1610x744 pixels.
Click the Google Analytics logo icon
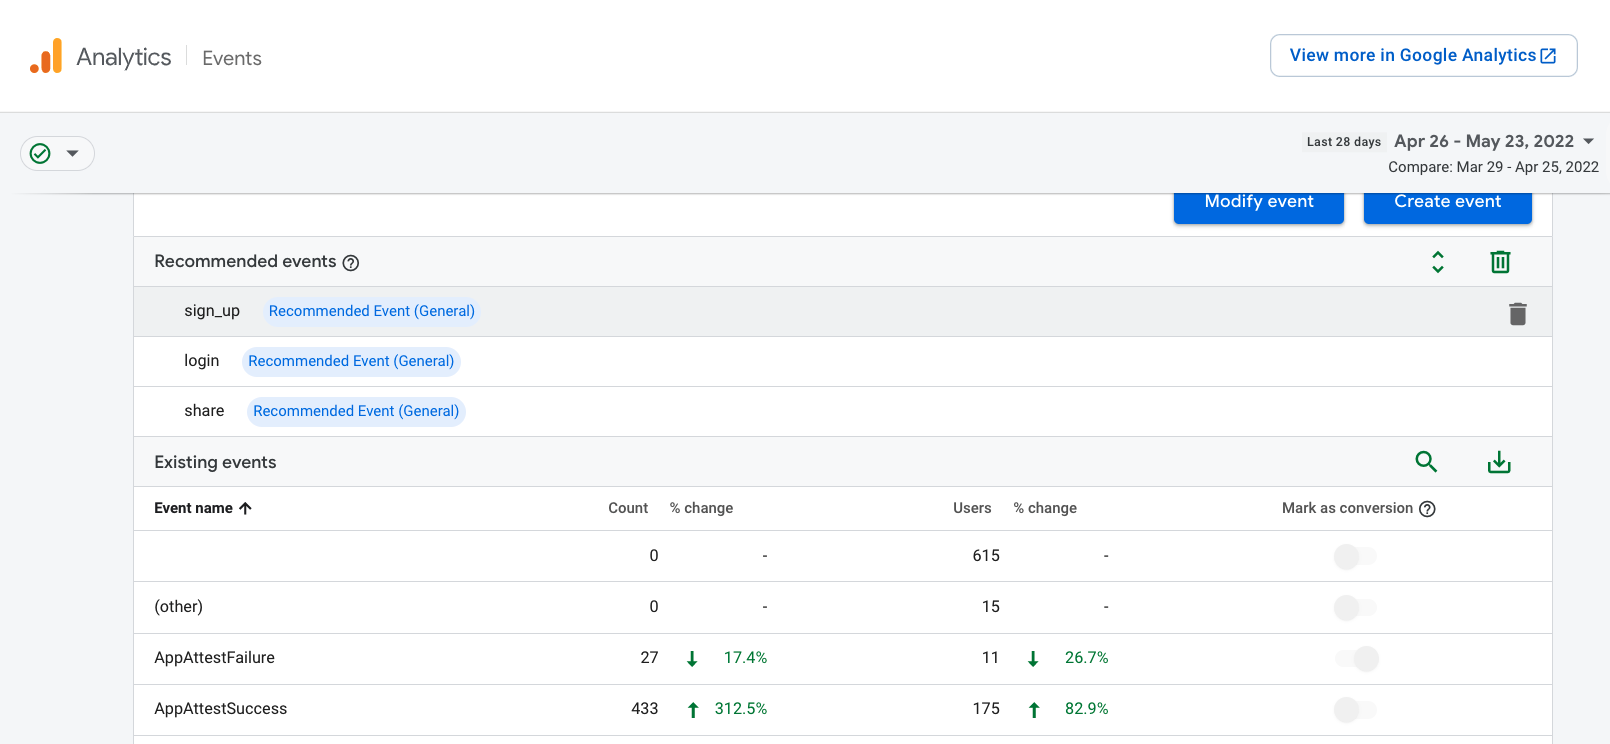[x=46, y=57]
